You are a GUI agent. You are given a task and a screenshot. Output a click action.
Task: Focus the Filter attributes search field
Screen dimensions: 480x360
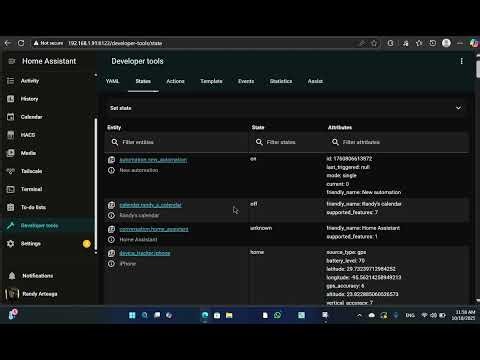[398, 142]
